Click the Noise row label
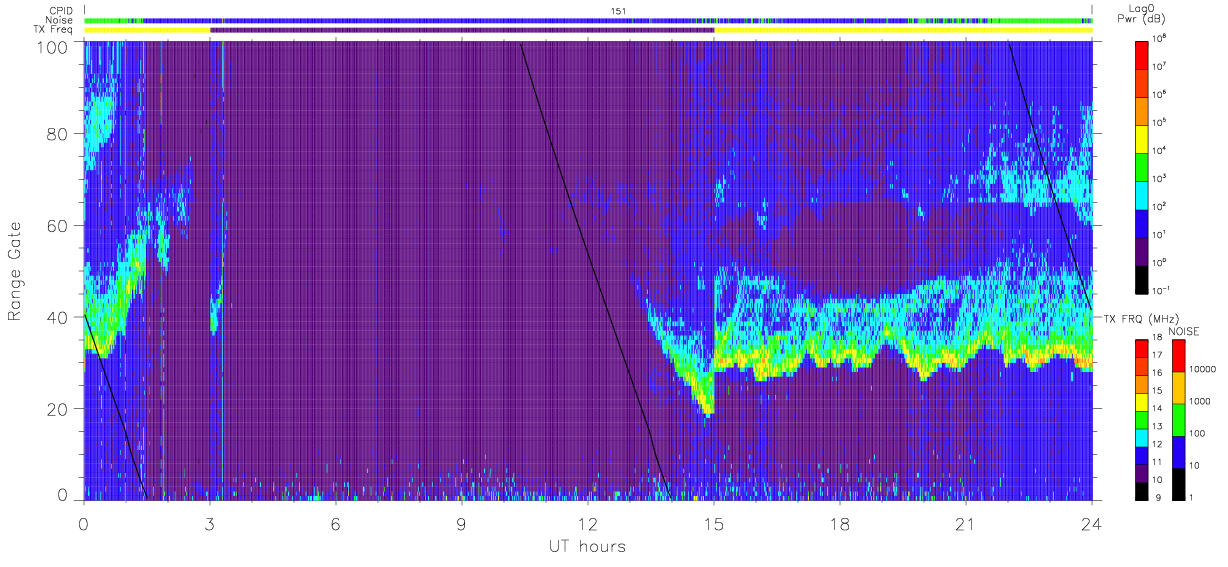This screenshot has width=1228, height=567. (60, 20)
